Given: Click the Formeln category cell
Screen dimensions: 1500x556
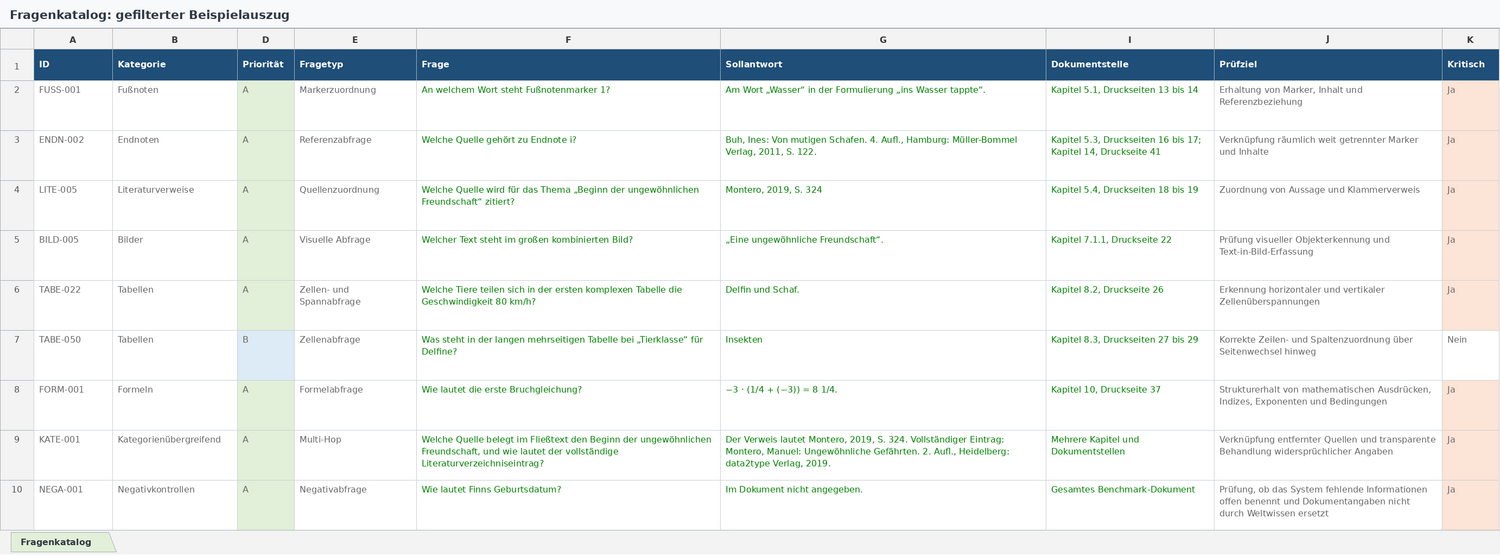Looking at the screenshot, I should tap(175, 406).
